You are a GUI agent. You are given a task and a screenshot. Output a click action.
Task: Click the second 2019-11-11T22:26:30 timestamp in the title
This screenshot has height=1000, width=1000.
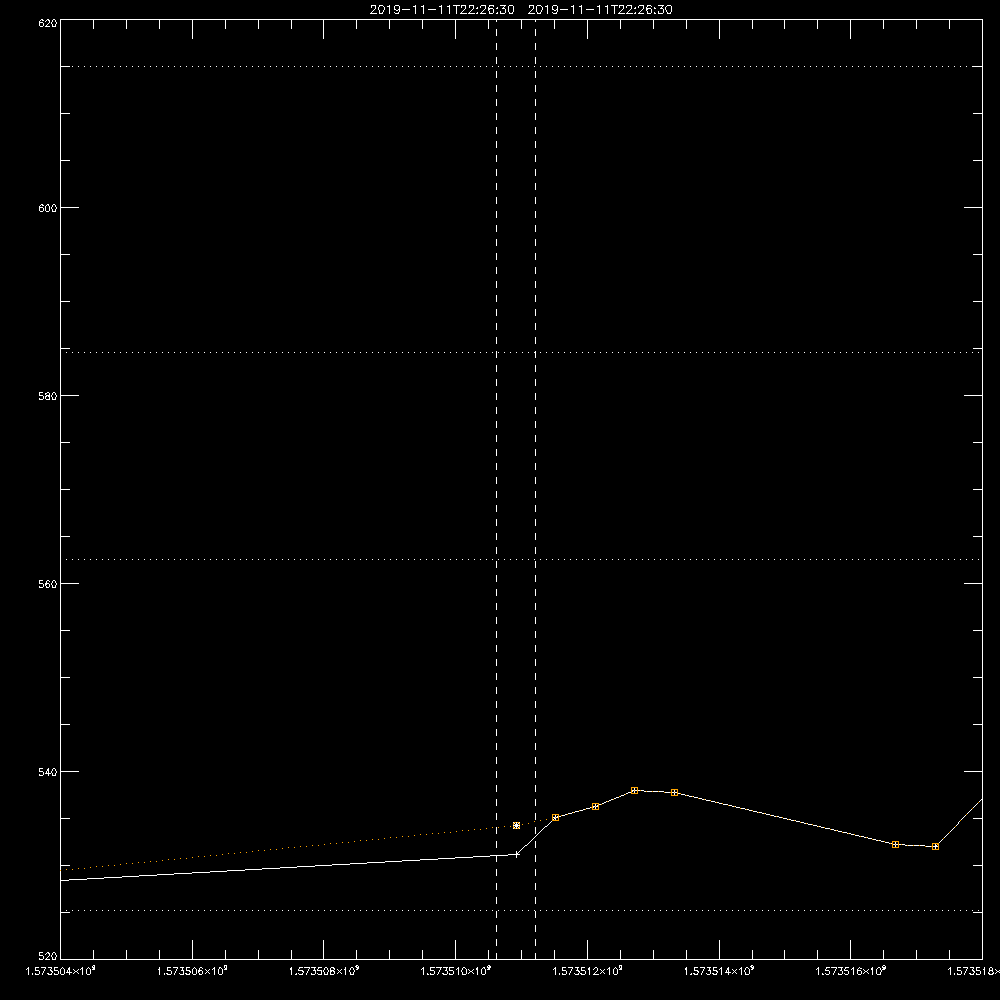(600, 10)
